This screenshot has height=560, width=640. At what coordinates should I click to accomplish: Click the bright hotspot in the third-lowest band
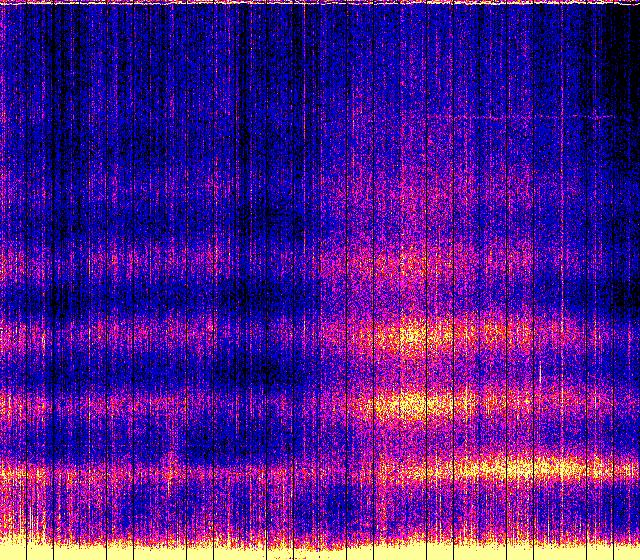[412, 334]
